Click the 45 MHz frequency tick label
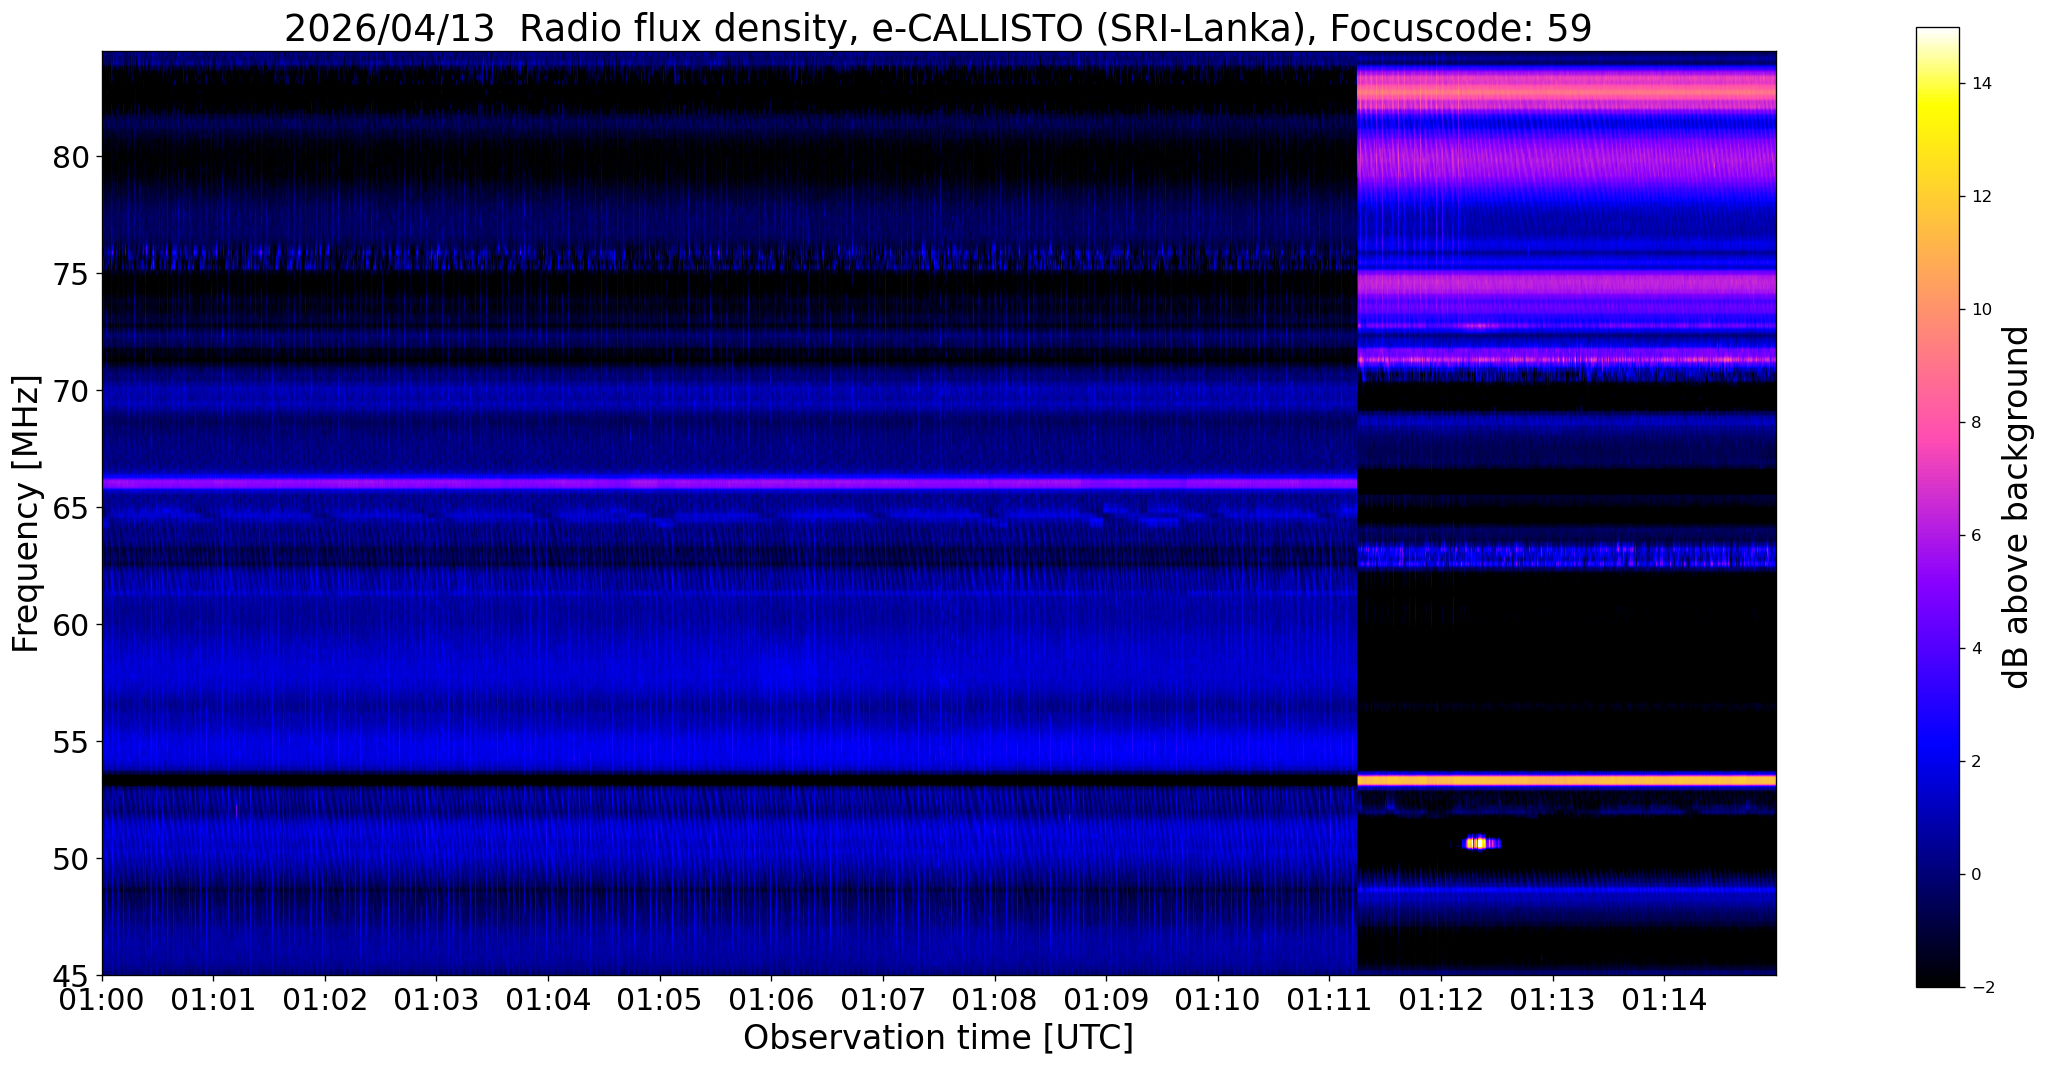2047x1067 pixels. click(x=71, y=975)
